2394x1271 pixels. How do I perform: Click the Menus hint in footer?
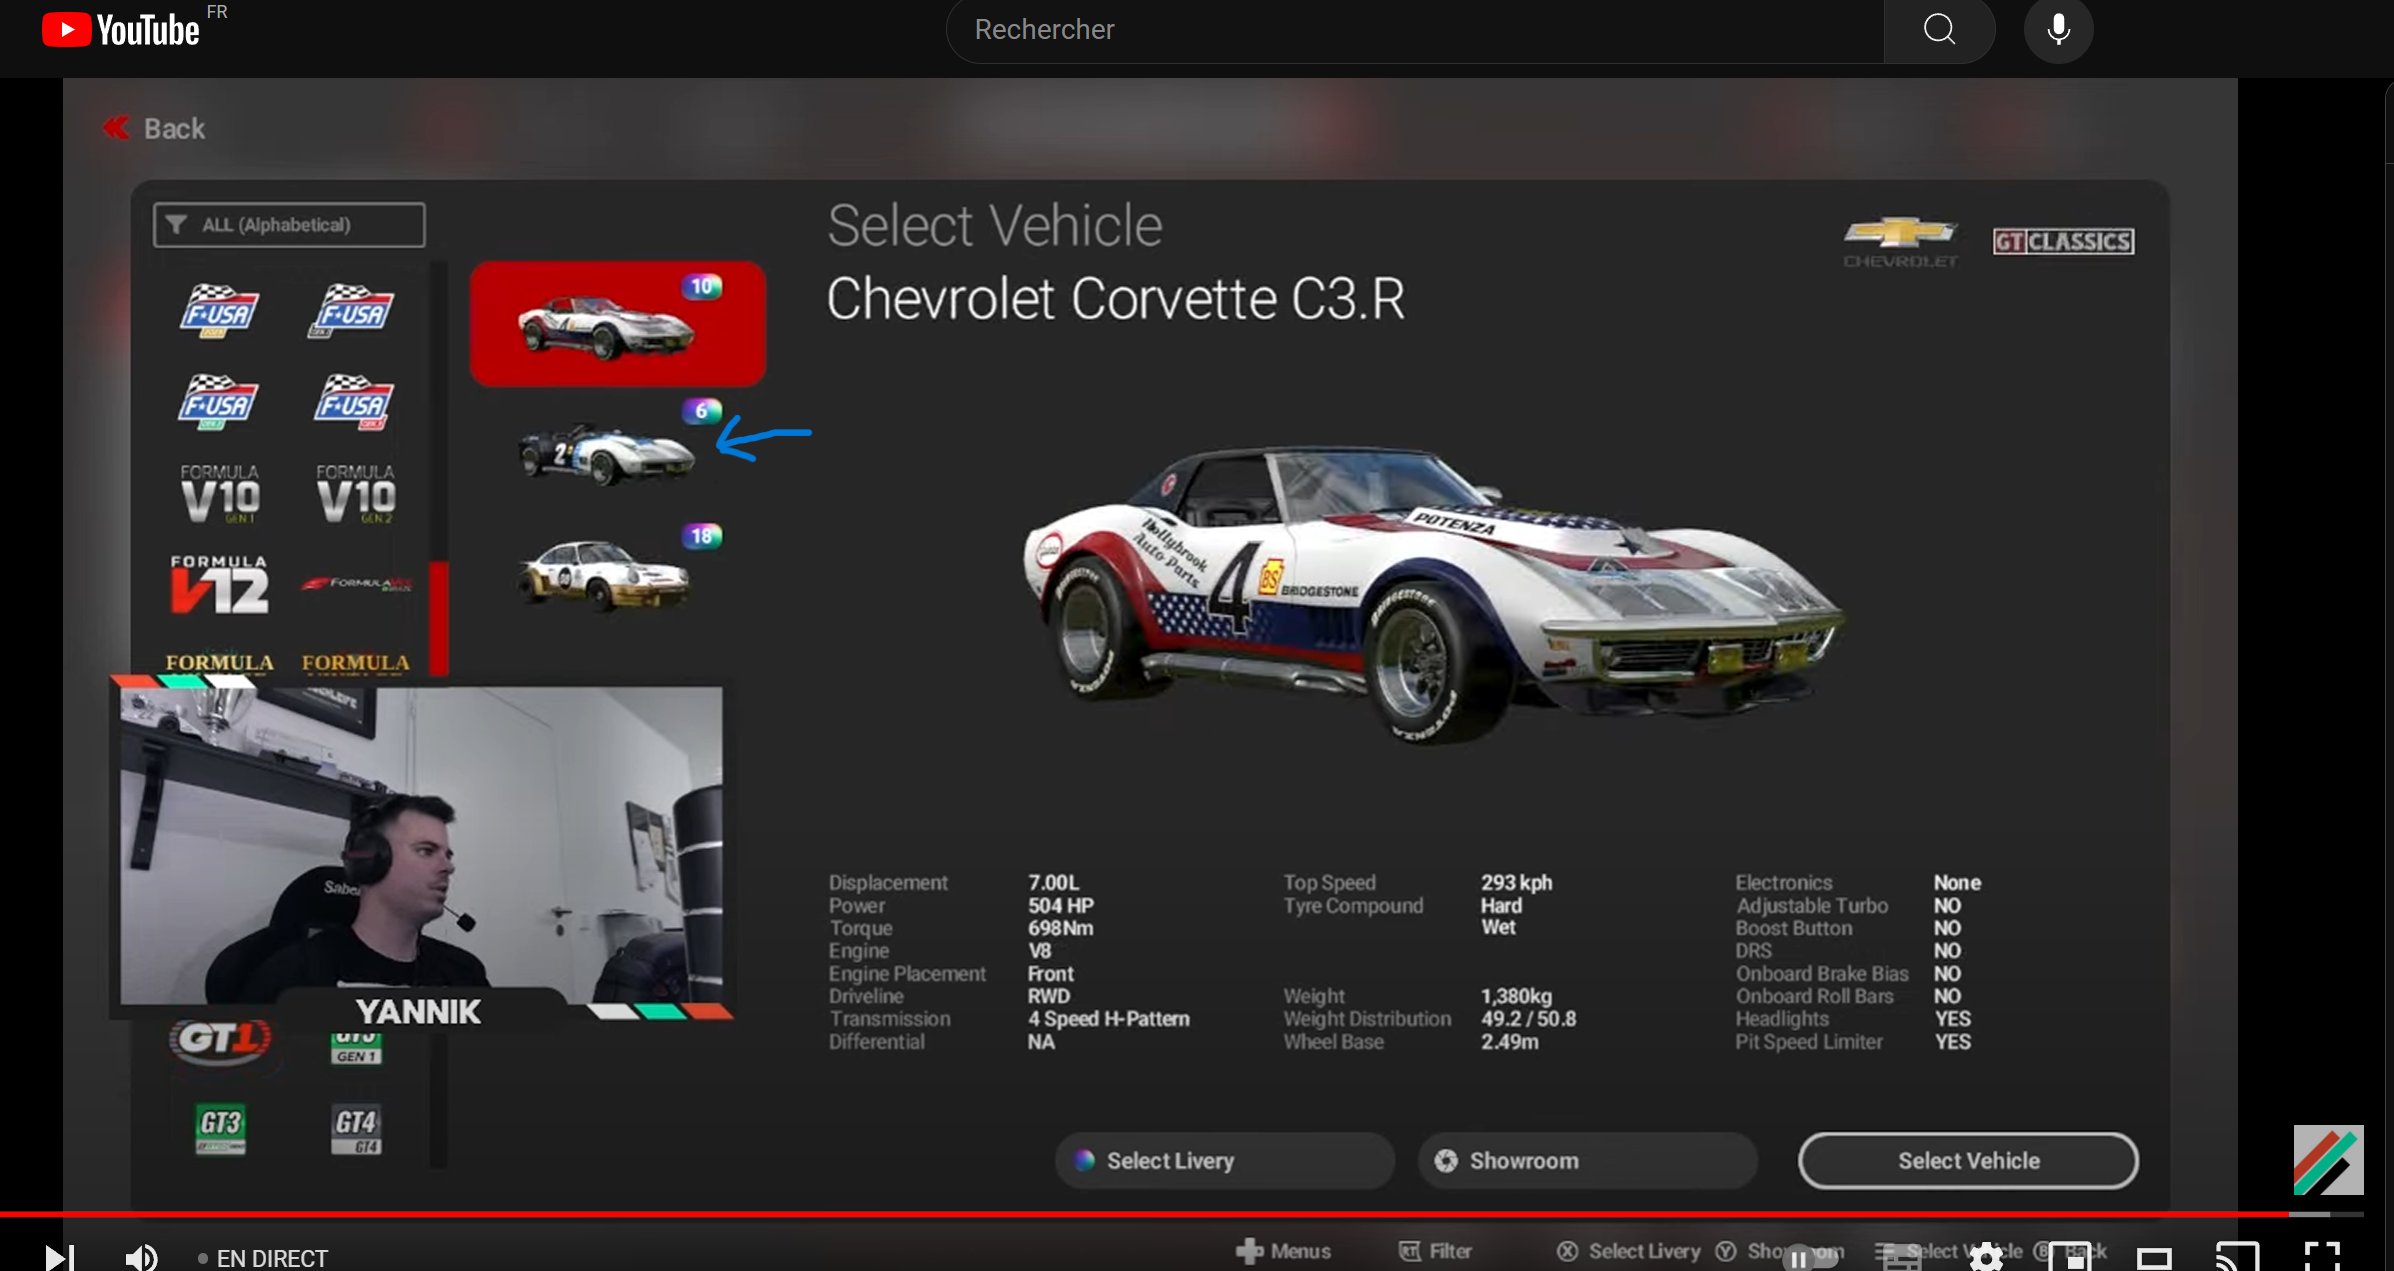1283,1251
